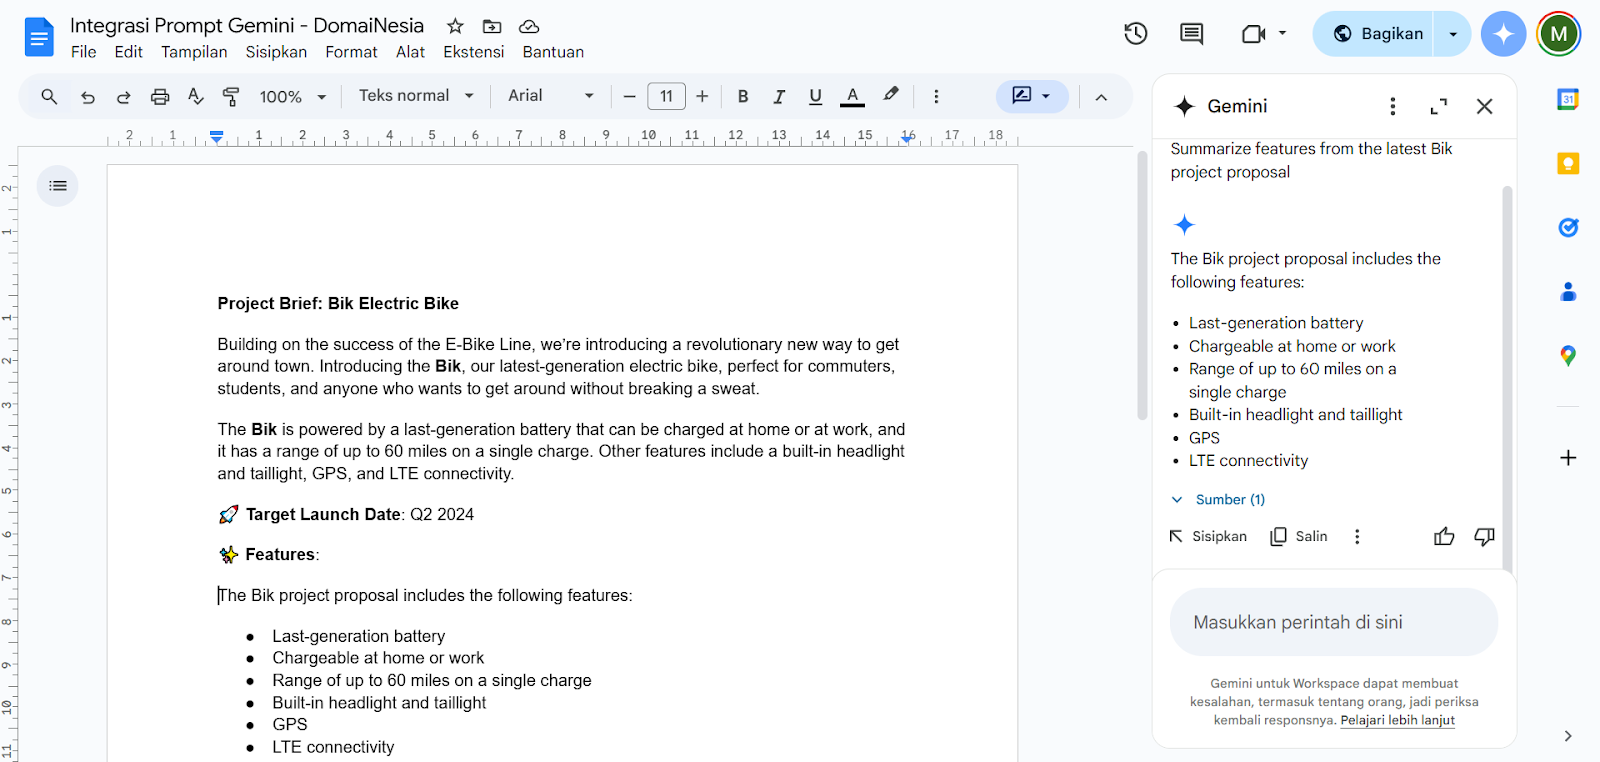
Task: Open the zoom level 100% dropdown
Action: (x=292, y=97)
